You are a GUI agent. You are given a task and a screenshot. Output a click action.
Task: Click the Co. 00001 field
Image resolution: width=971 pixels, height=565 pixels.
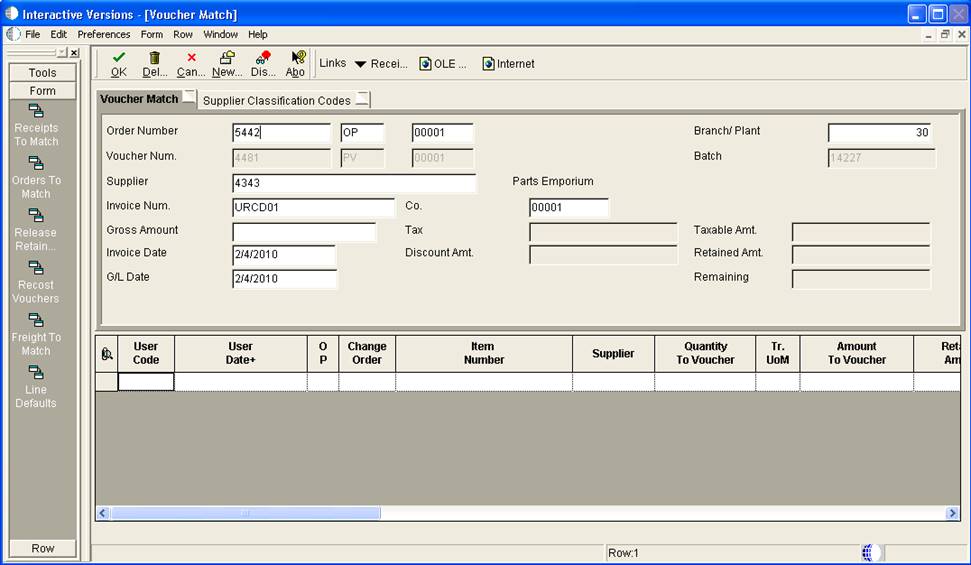(x=568, y=208)
